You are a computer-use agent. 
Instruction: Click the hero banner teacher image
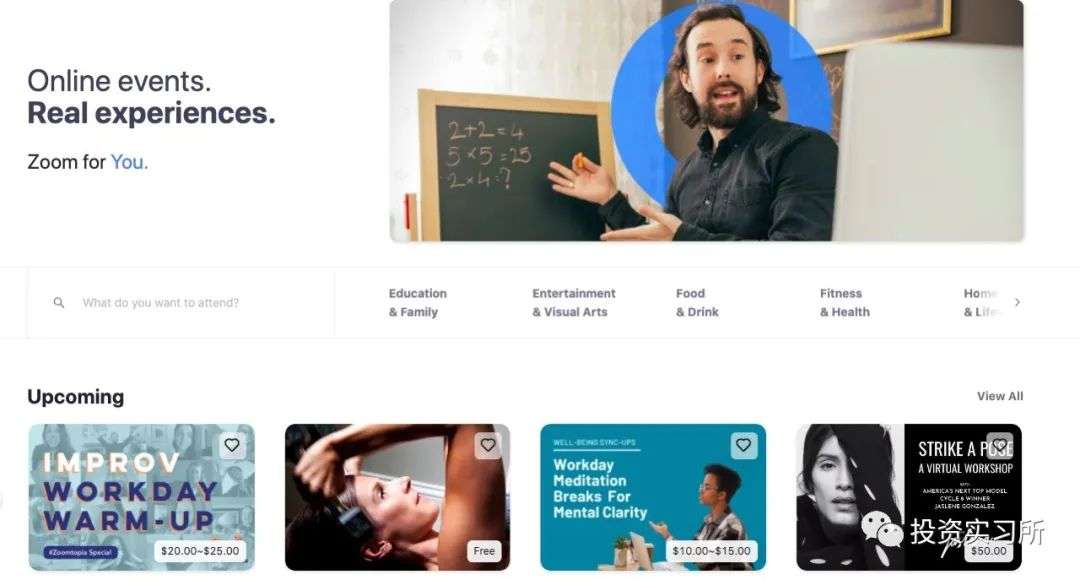click(x=707, y=120)
